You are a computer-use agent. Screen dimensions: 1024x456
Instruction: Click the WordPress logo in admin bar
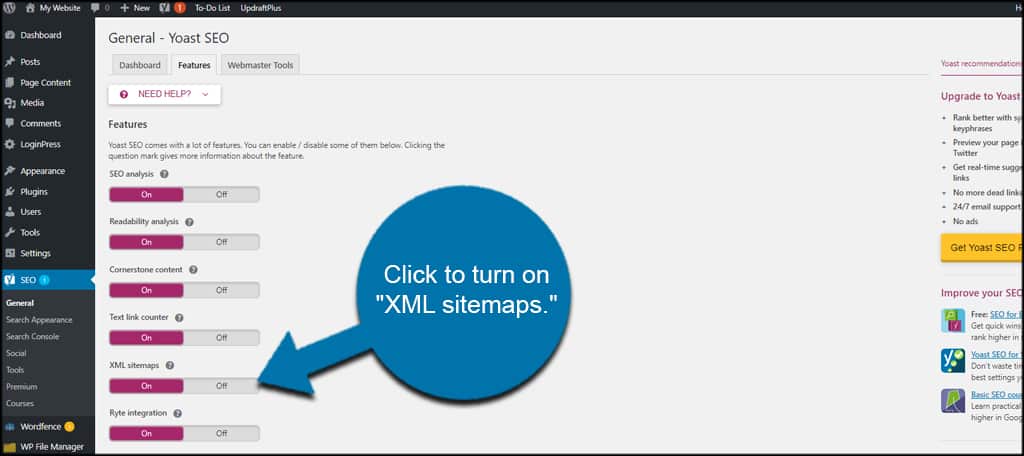[9, 8]
